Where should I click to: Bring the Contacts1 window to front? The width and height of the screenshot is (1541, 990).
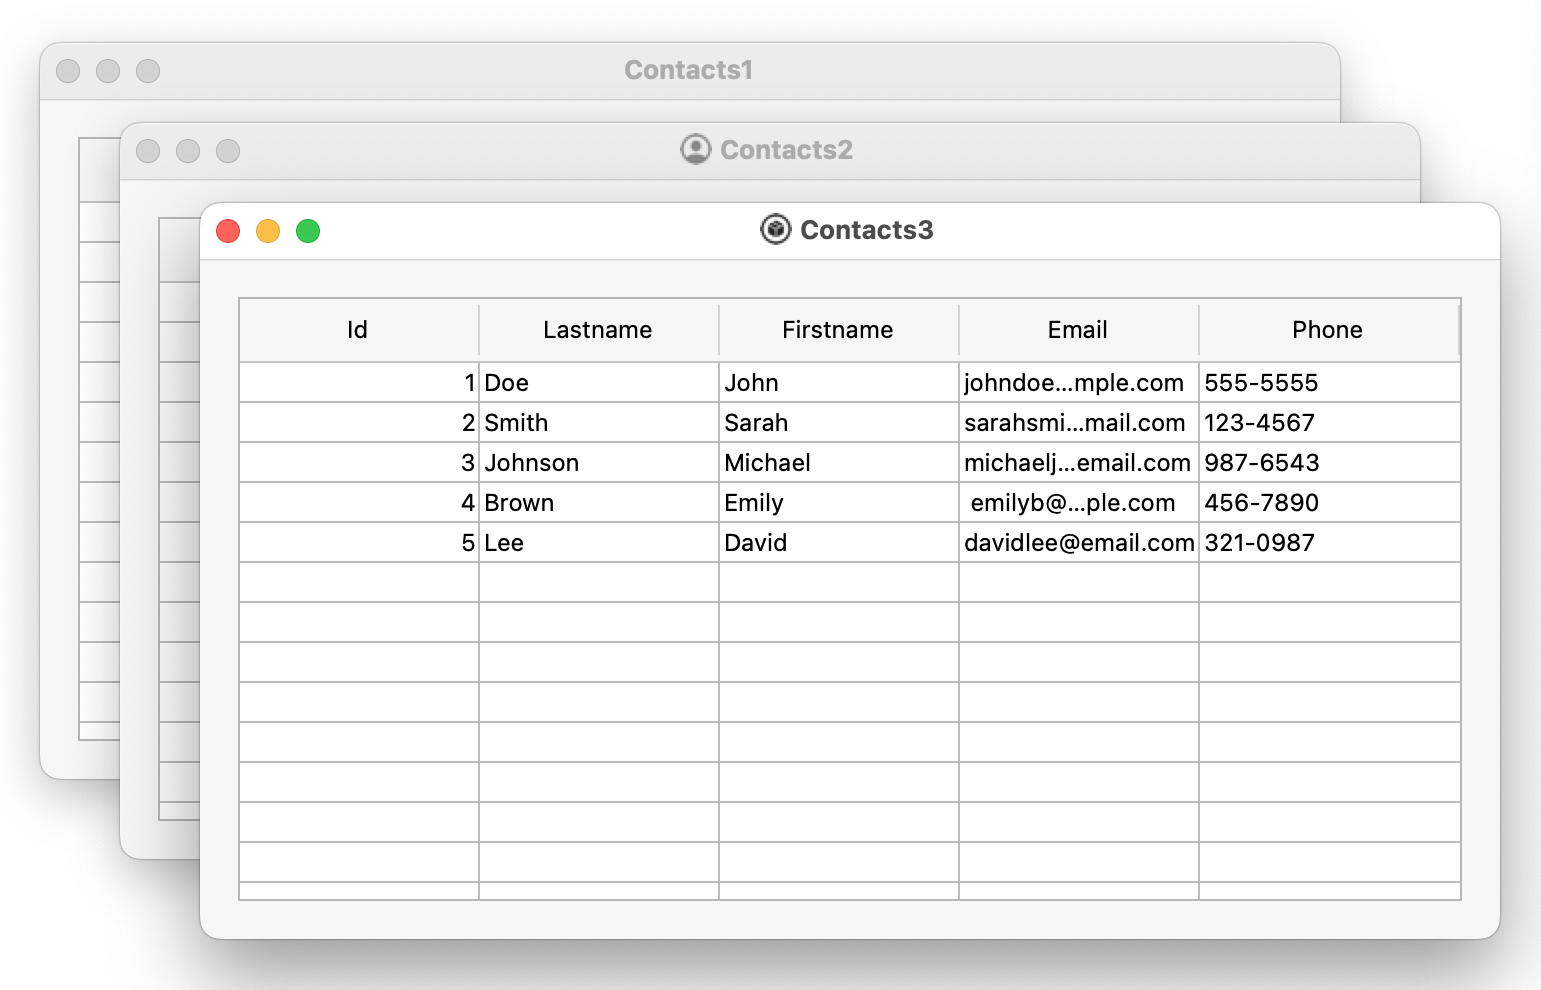coord(688,70)
